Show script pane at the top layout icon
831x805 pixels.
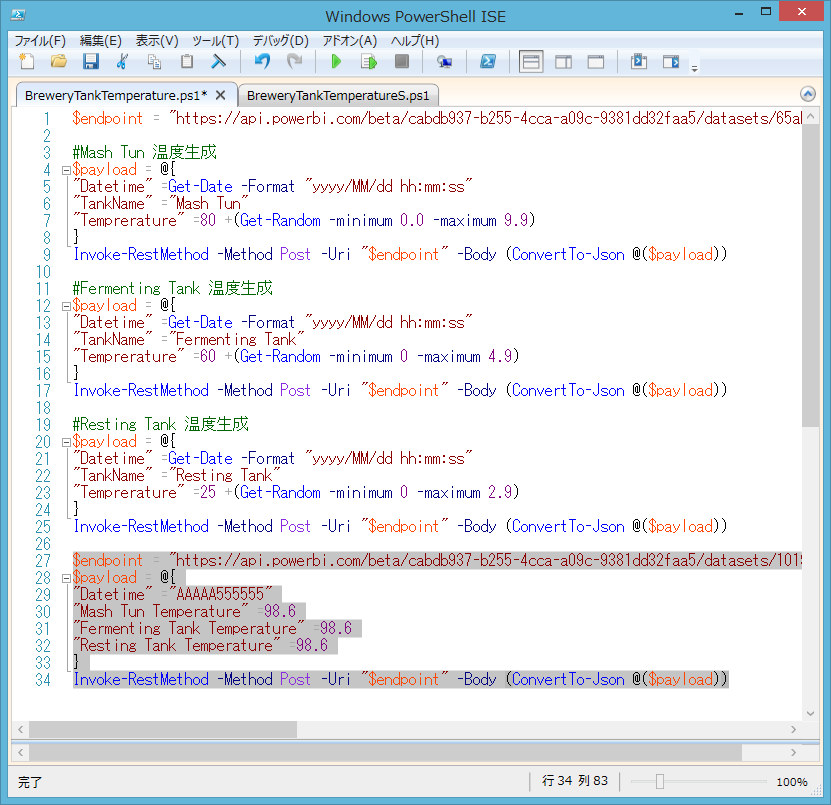531,61
